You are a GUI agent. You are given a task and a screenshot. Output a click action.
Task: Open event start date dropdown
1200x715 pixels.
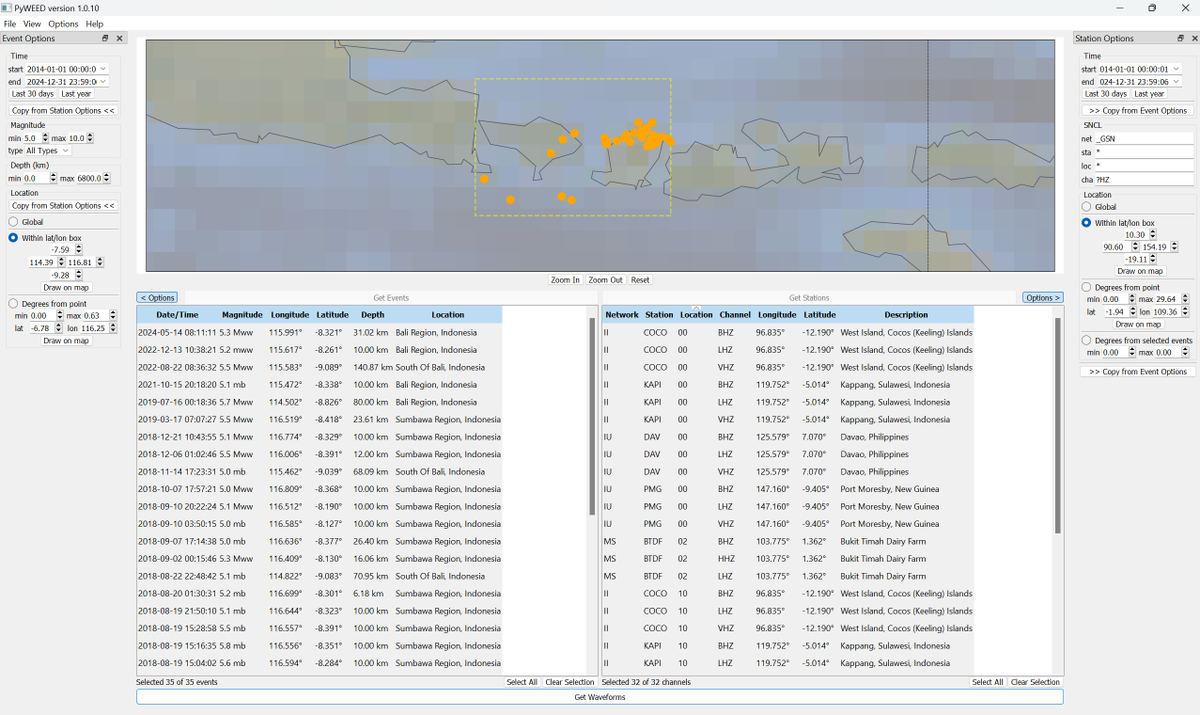point(103,69)
